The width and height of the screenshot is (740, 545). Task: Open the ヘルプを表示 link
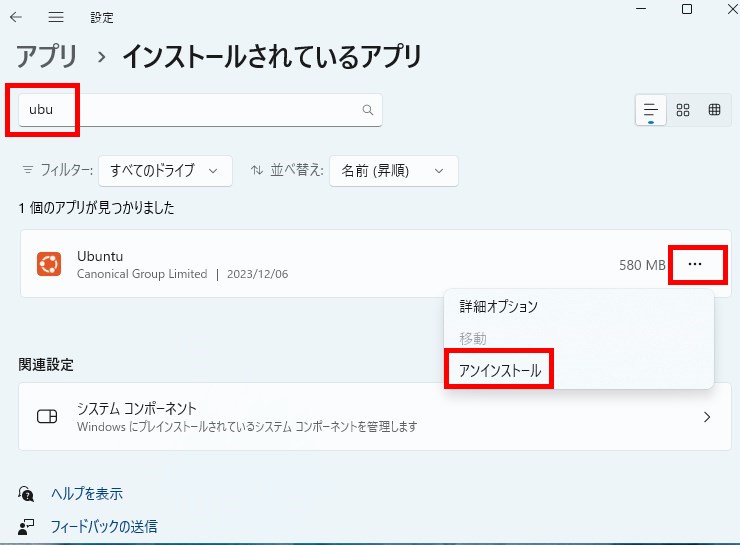pyautogui.click(x=87, y=494)
